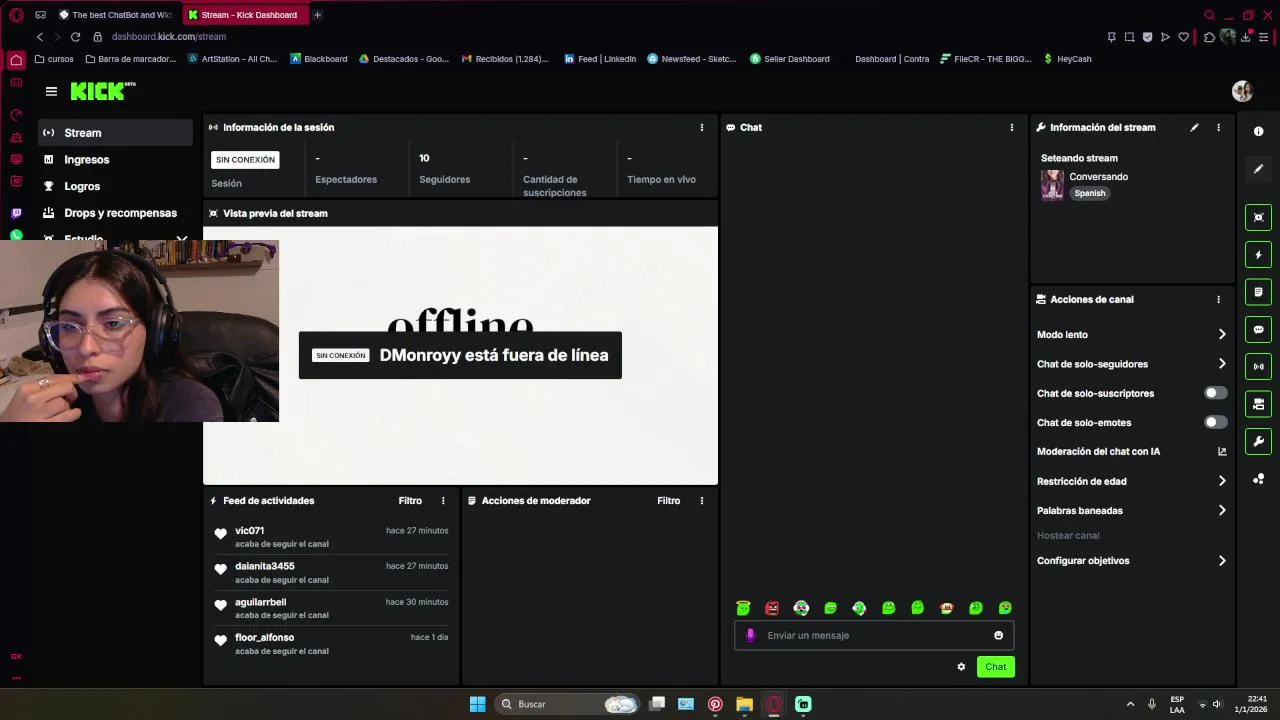The width and height of the screenshot is (1280, 720).
Task: Toggle Chat de solo-emotes switch
Action: pos(1215,422)
